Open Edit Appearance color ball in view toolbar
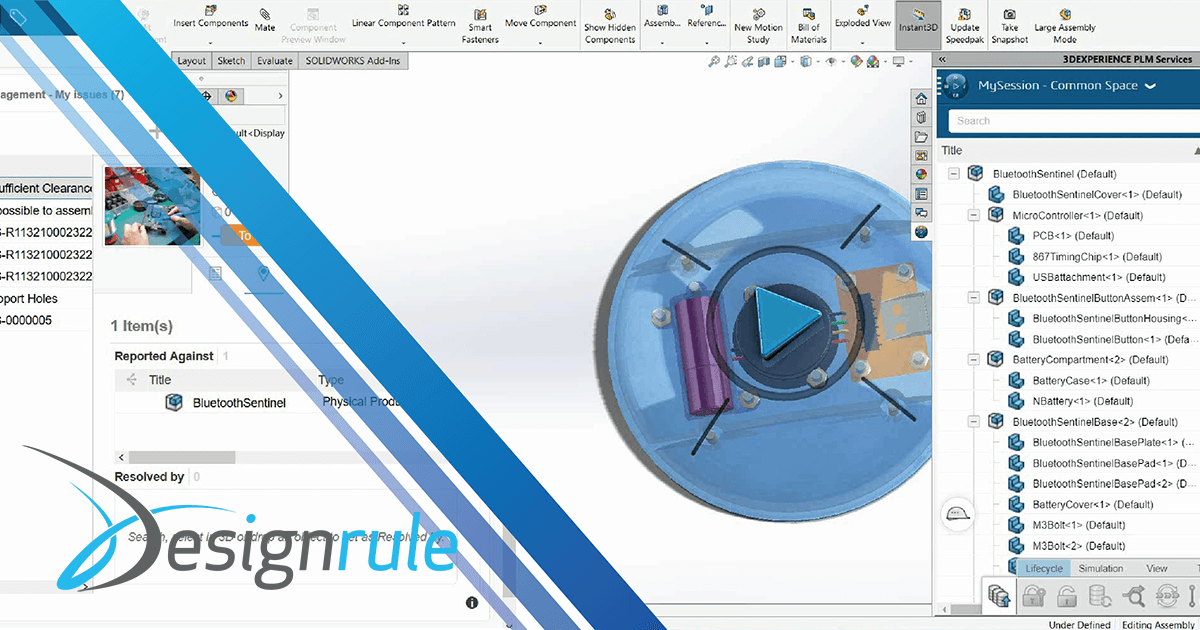1200x630 pixels. (x=857, y=62)
